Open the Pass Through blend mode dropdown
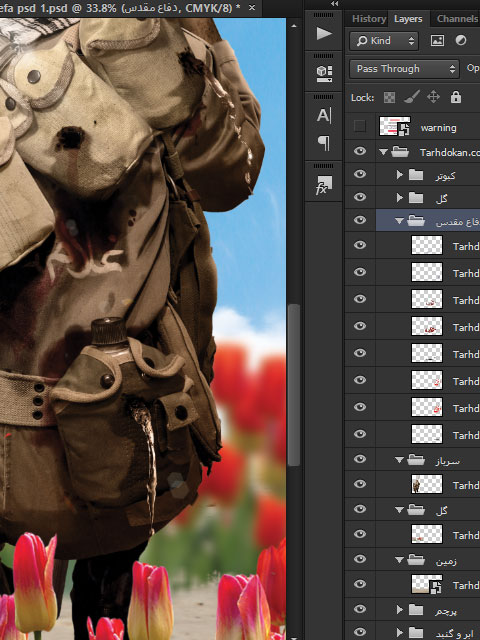The height and width of the screenshot is (640, 480). [x=404, y=69]
